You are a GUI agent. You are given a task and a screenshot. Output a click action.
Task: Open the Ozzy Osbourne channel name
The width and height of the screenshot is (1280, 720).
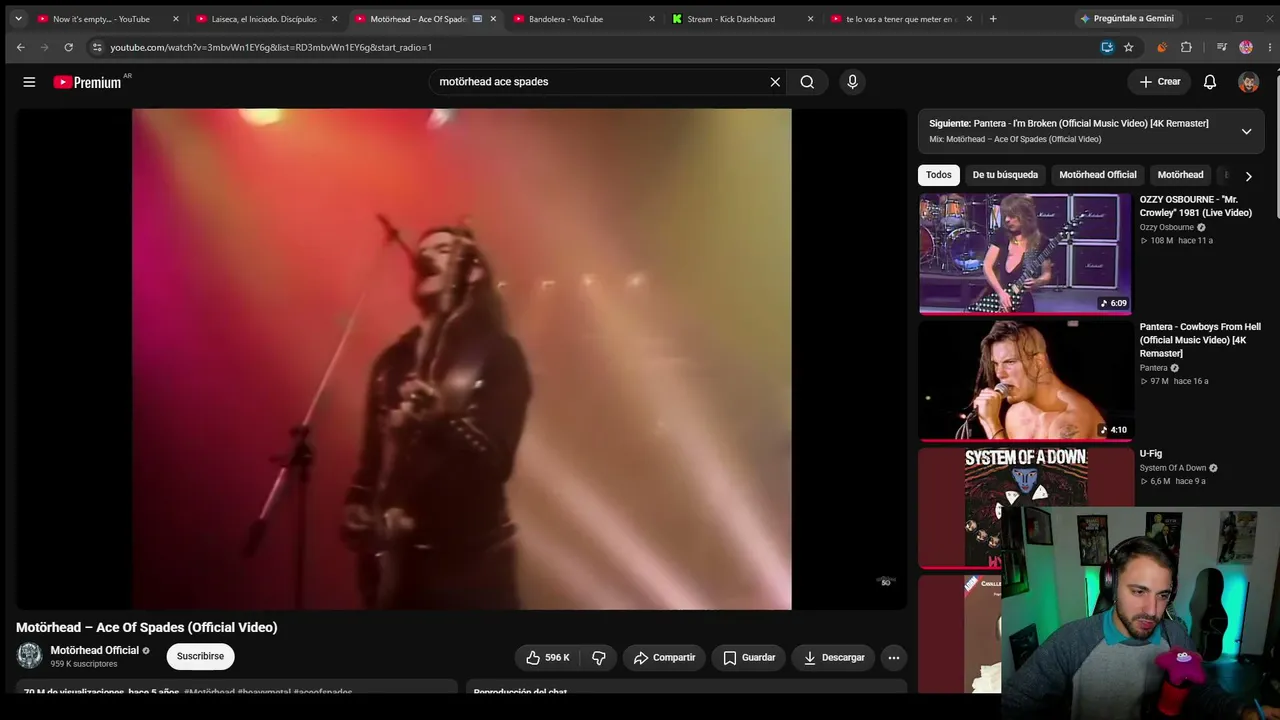(1168, 227)
